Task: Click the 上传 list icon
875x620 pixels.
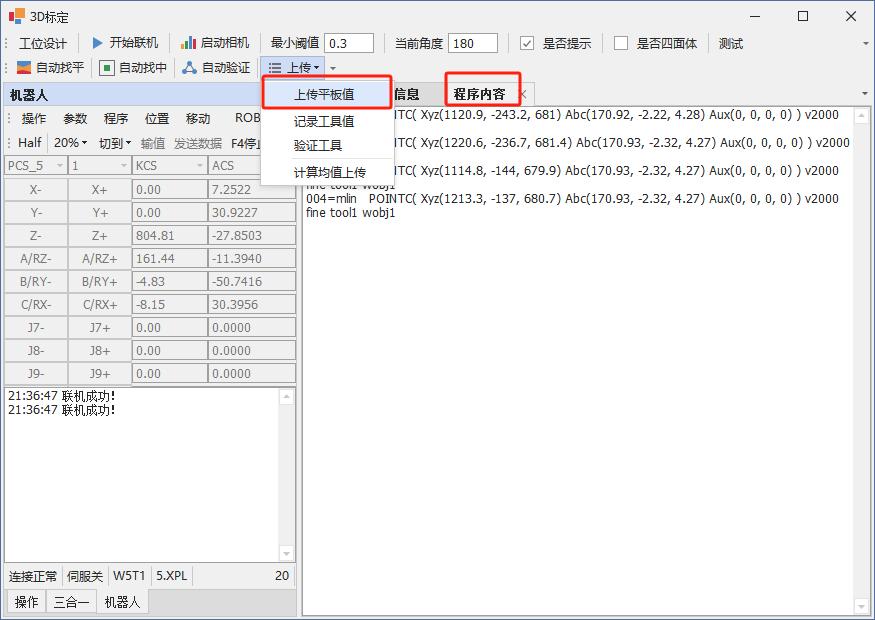Action: (275, 68)
